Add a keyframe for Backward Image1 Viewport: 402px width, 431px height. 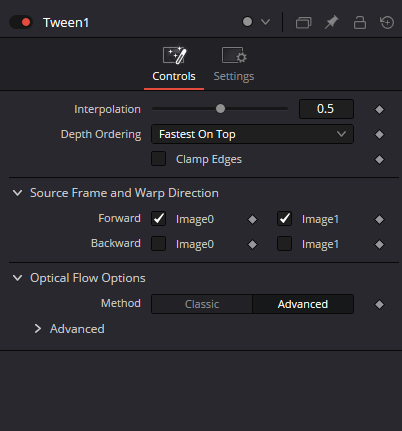tap(379, 244)
